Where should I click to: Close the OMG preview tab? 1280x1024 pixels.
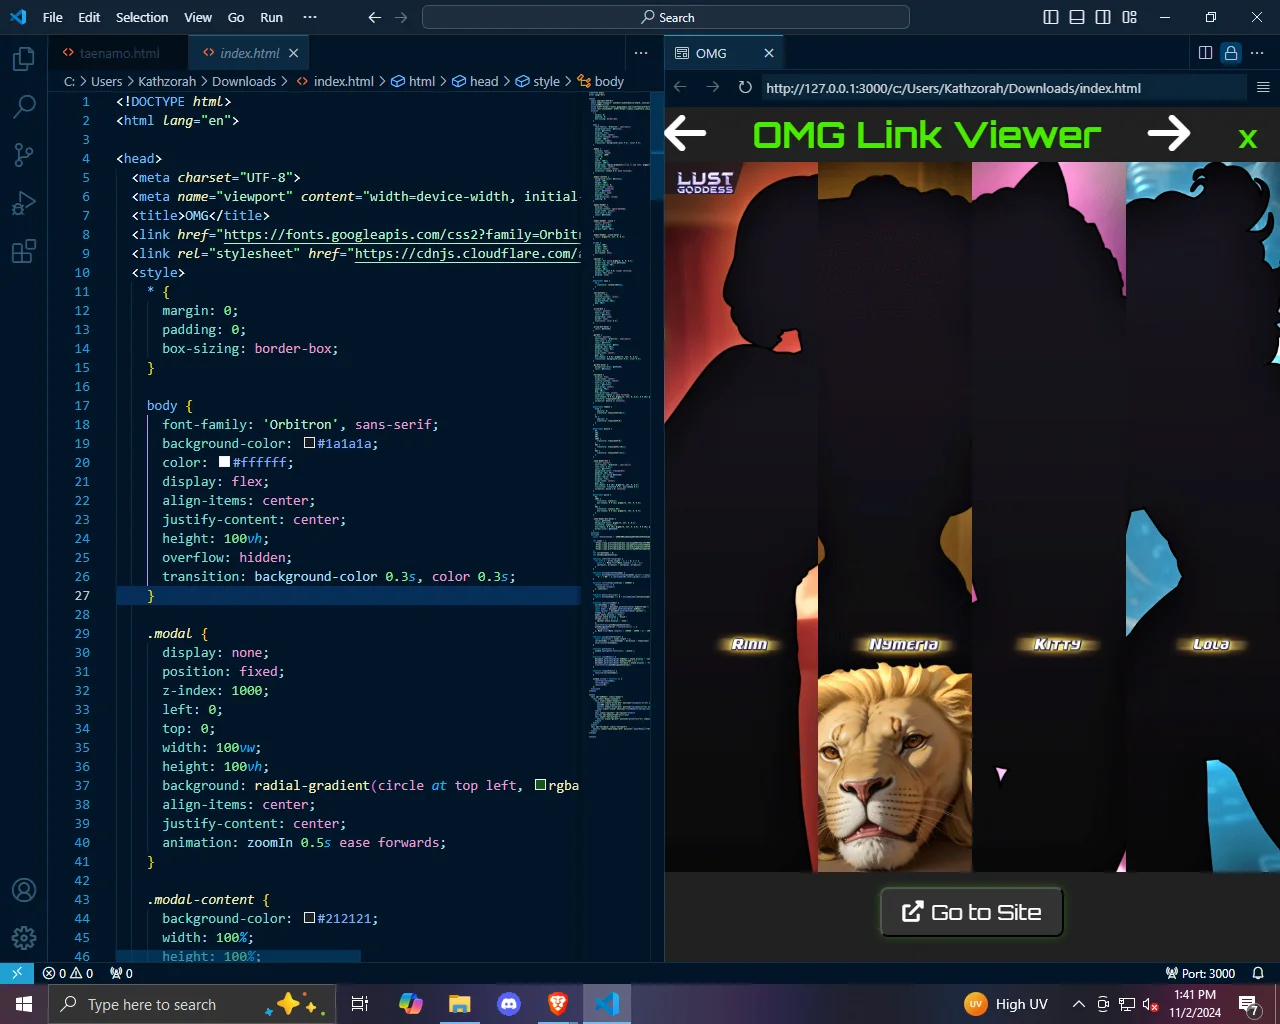click(769, 53)
